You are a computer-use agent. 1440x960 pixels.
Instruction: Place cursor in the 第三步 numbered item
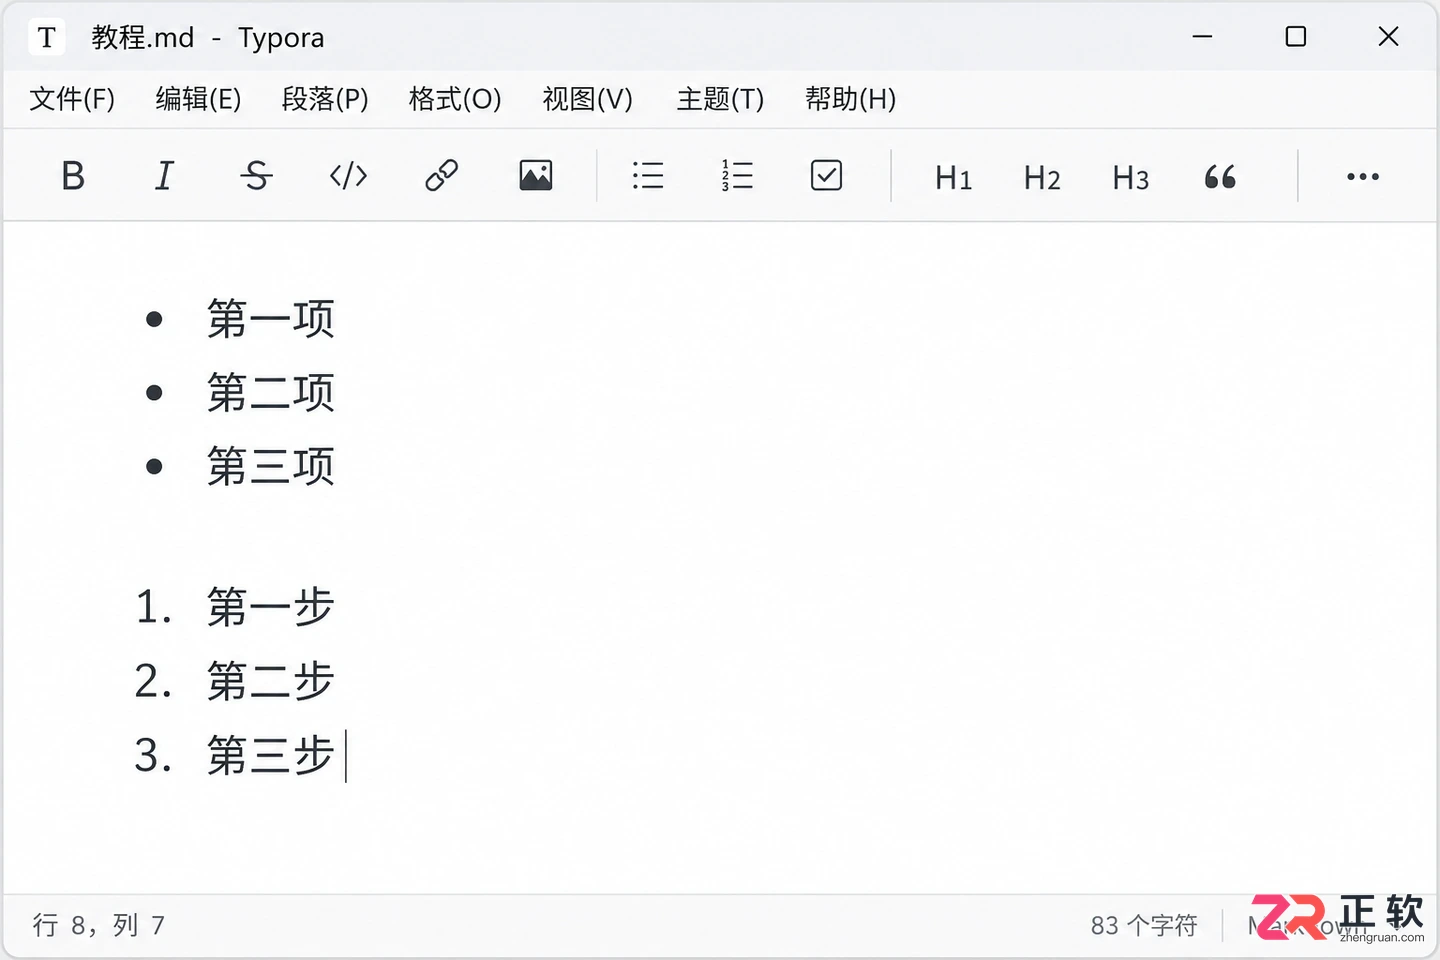pos(270,755)
